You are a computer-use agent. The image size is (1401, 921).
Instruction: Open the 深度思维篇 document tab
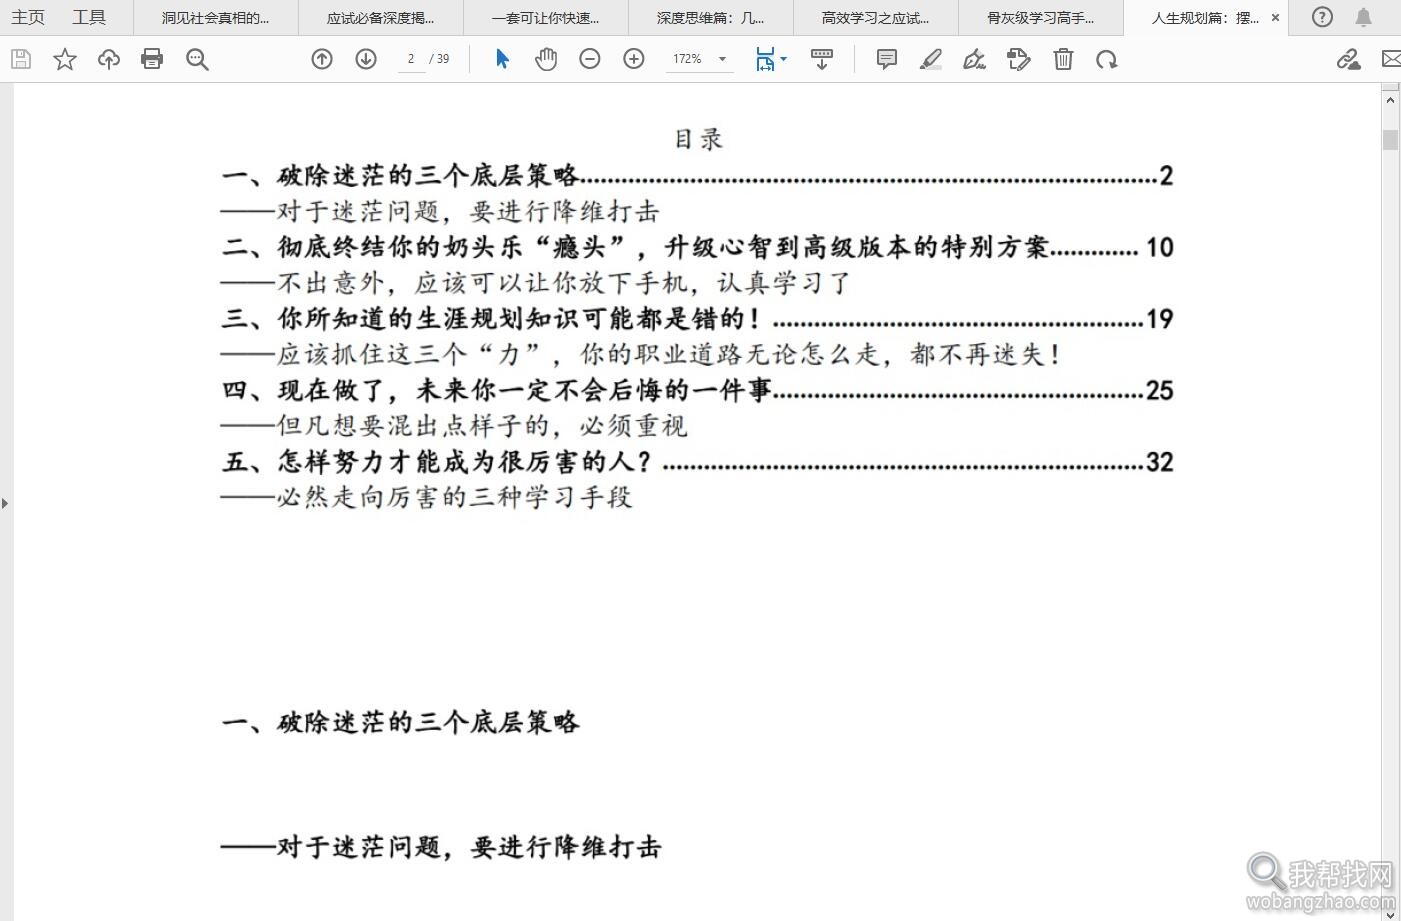[711, 17]
